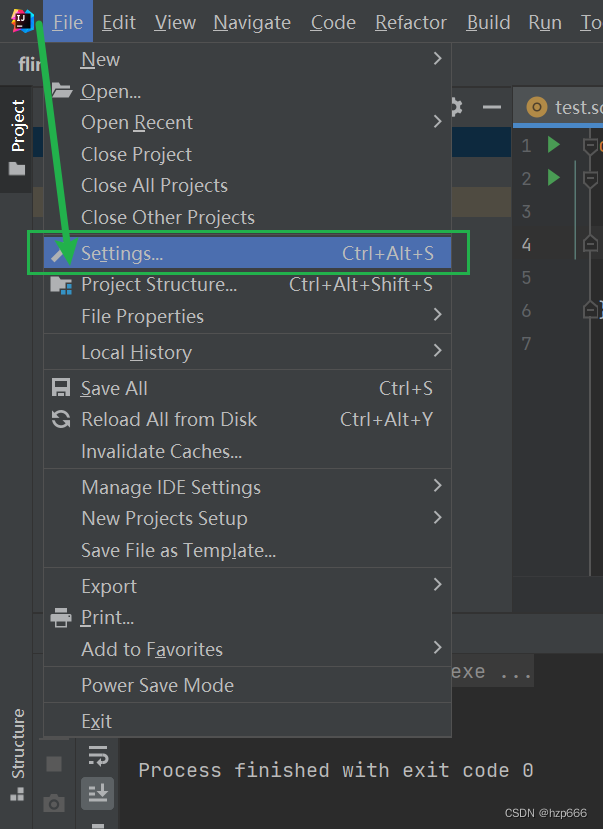
Task: Collapse code fold marker on line 1
Action: pyautogui.click(x=589, y=146)
